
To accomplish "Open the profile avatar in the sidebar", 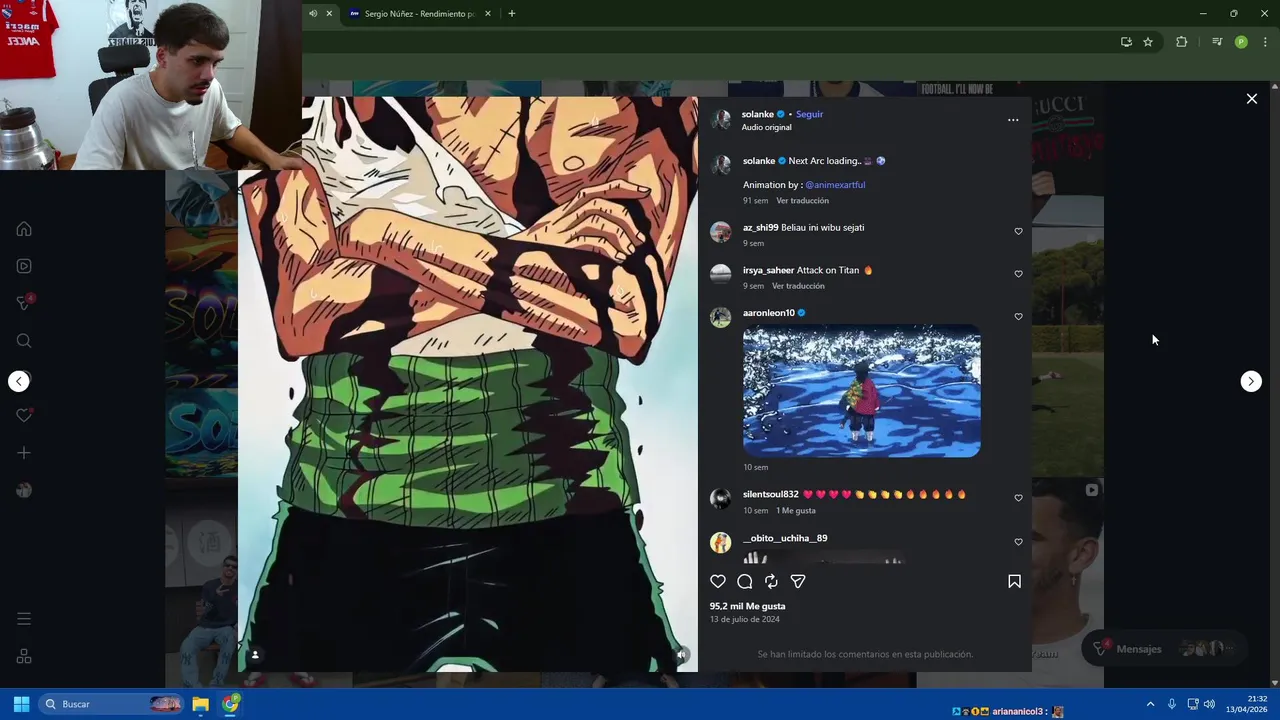I will click(24, 490).
